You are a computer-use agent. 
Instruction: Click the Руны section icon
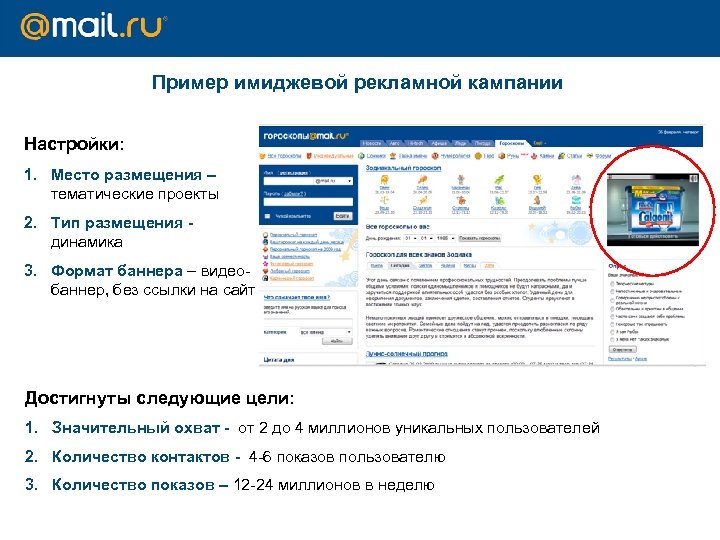pyautogui.click(x=501, y=156)
